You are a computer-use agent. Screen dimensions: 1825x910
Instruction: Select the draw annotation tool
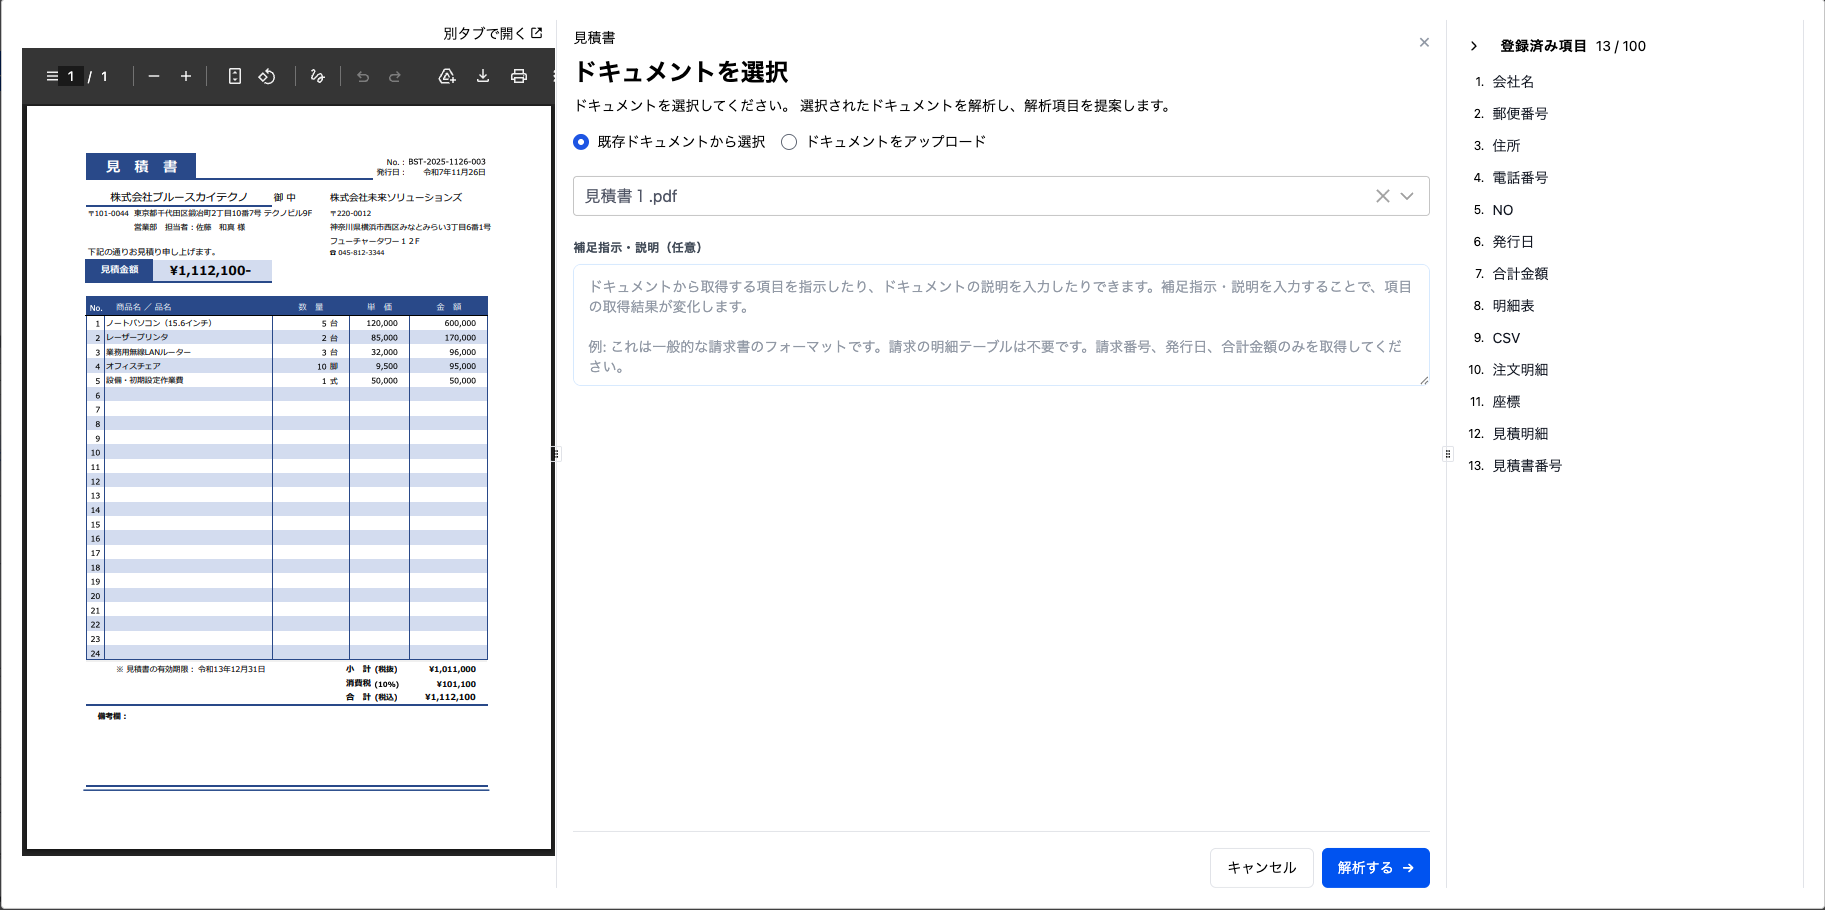point(318,76)
